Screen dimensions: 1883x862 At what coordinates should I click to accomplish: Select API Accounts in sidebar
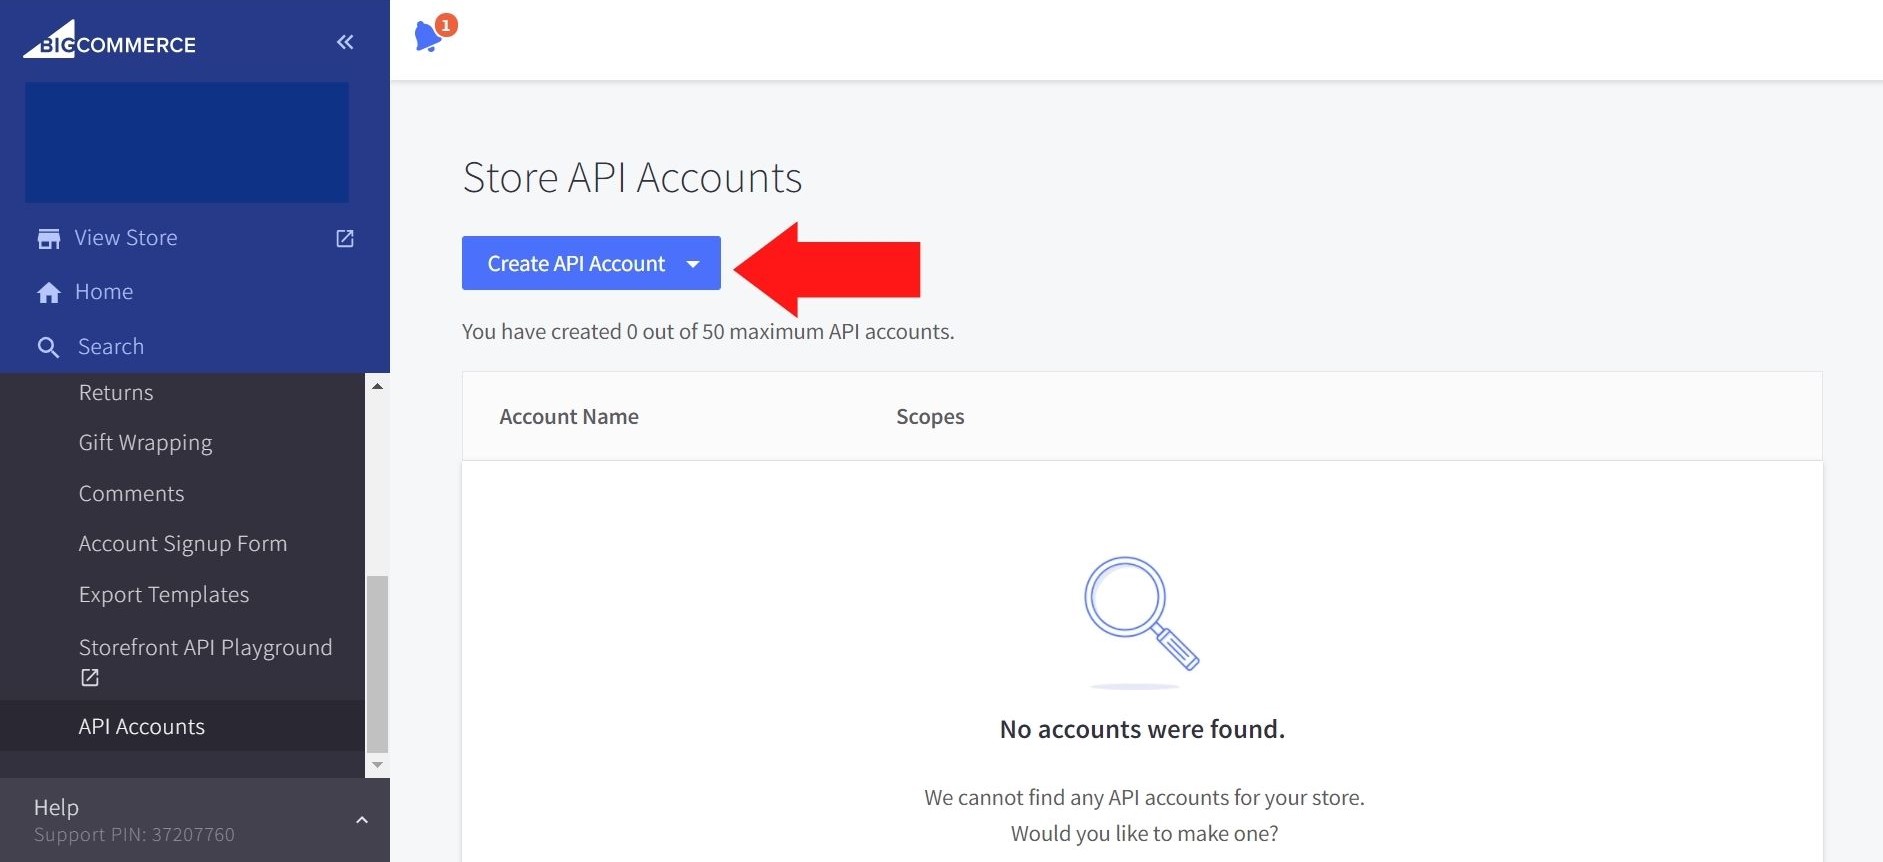142,727
